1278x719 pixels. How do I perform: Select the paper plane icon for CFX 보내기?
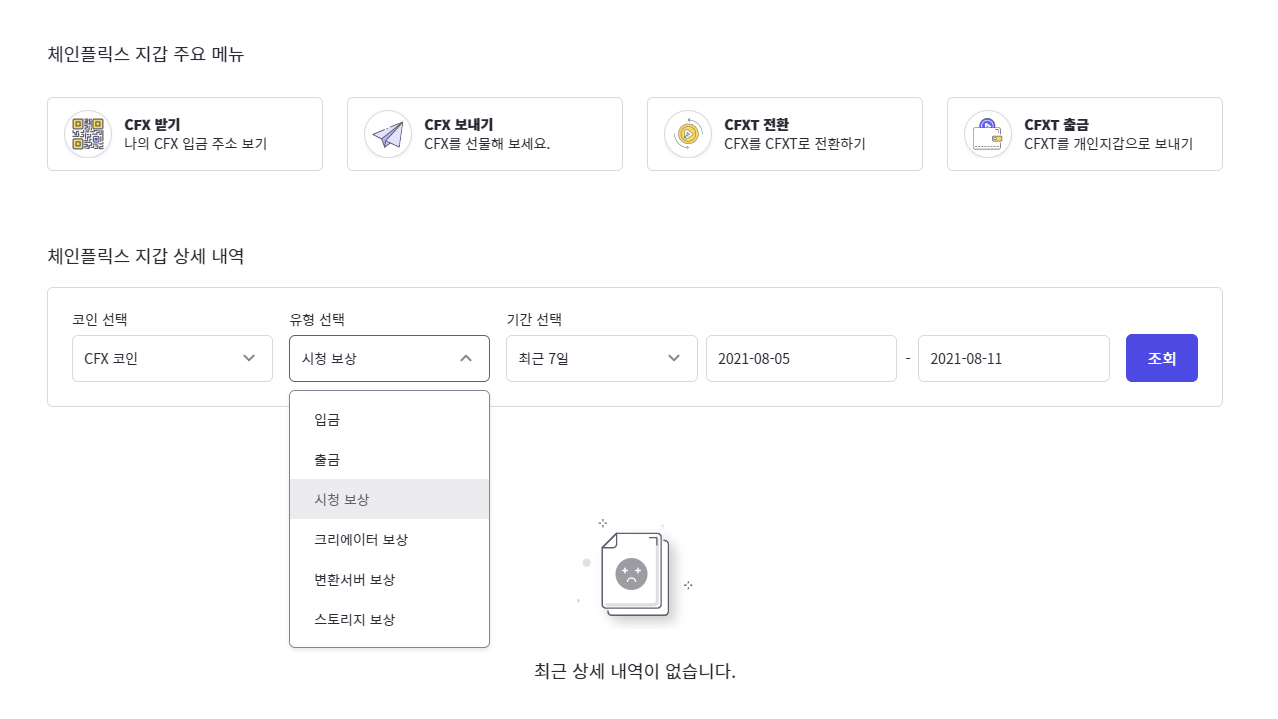tap(388, 134)
